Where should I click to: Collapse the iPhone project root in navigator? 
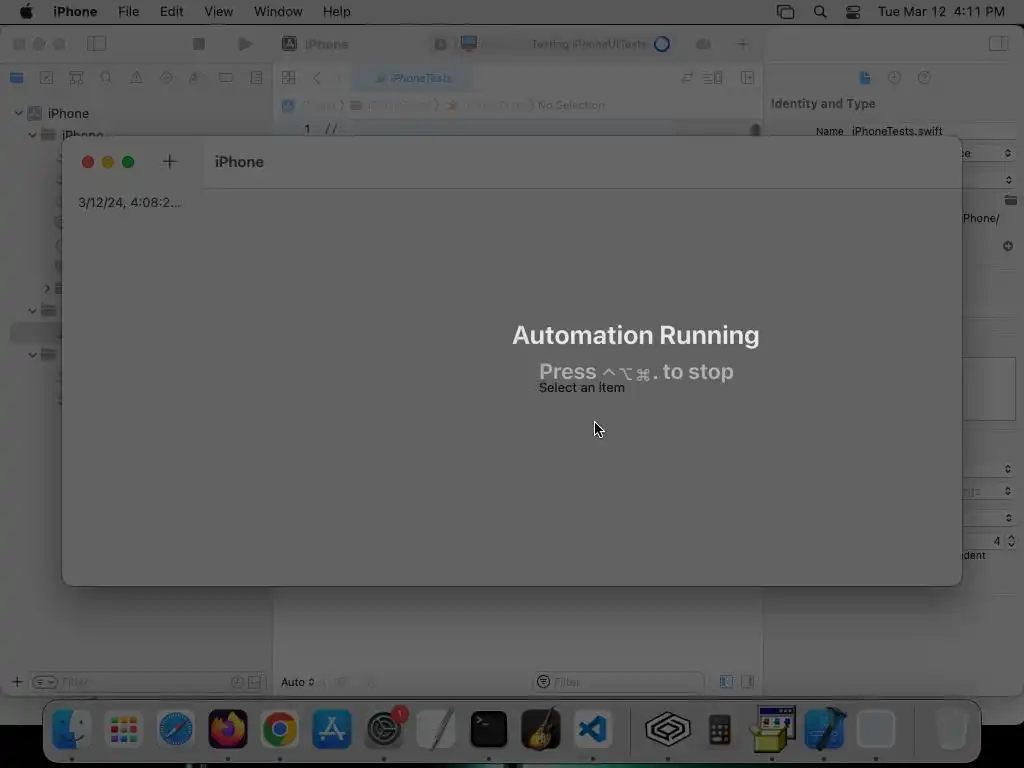(x=18, y=113)
